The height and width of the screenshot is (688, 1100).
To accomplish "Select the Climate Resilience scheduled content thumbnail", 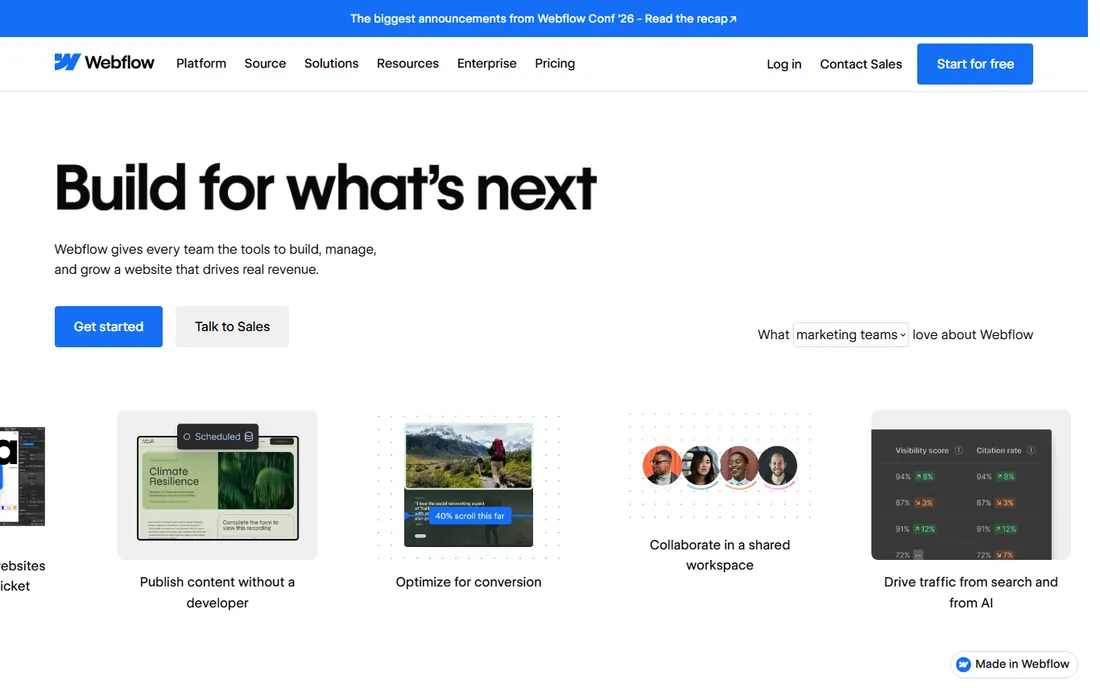I will coord(217,485).
